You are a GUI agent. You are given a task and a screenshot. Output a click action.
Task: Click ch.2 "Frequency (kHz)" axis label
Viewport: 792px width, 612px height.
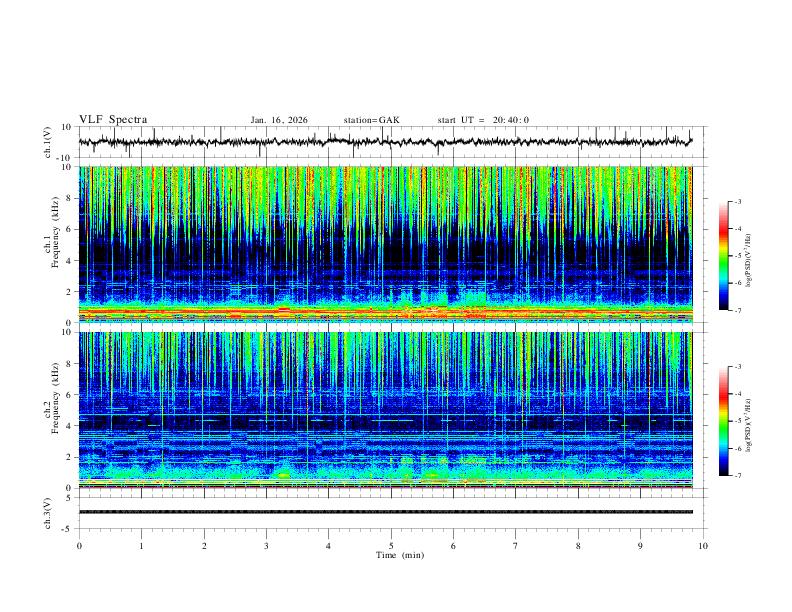click(55, 398)
